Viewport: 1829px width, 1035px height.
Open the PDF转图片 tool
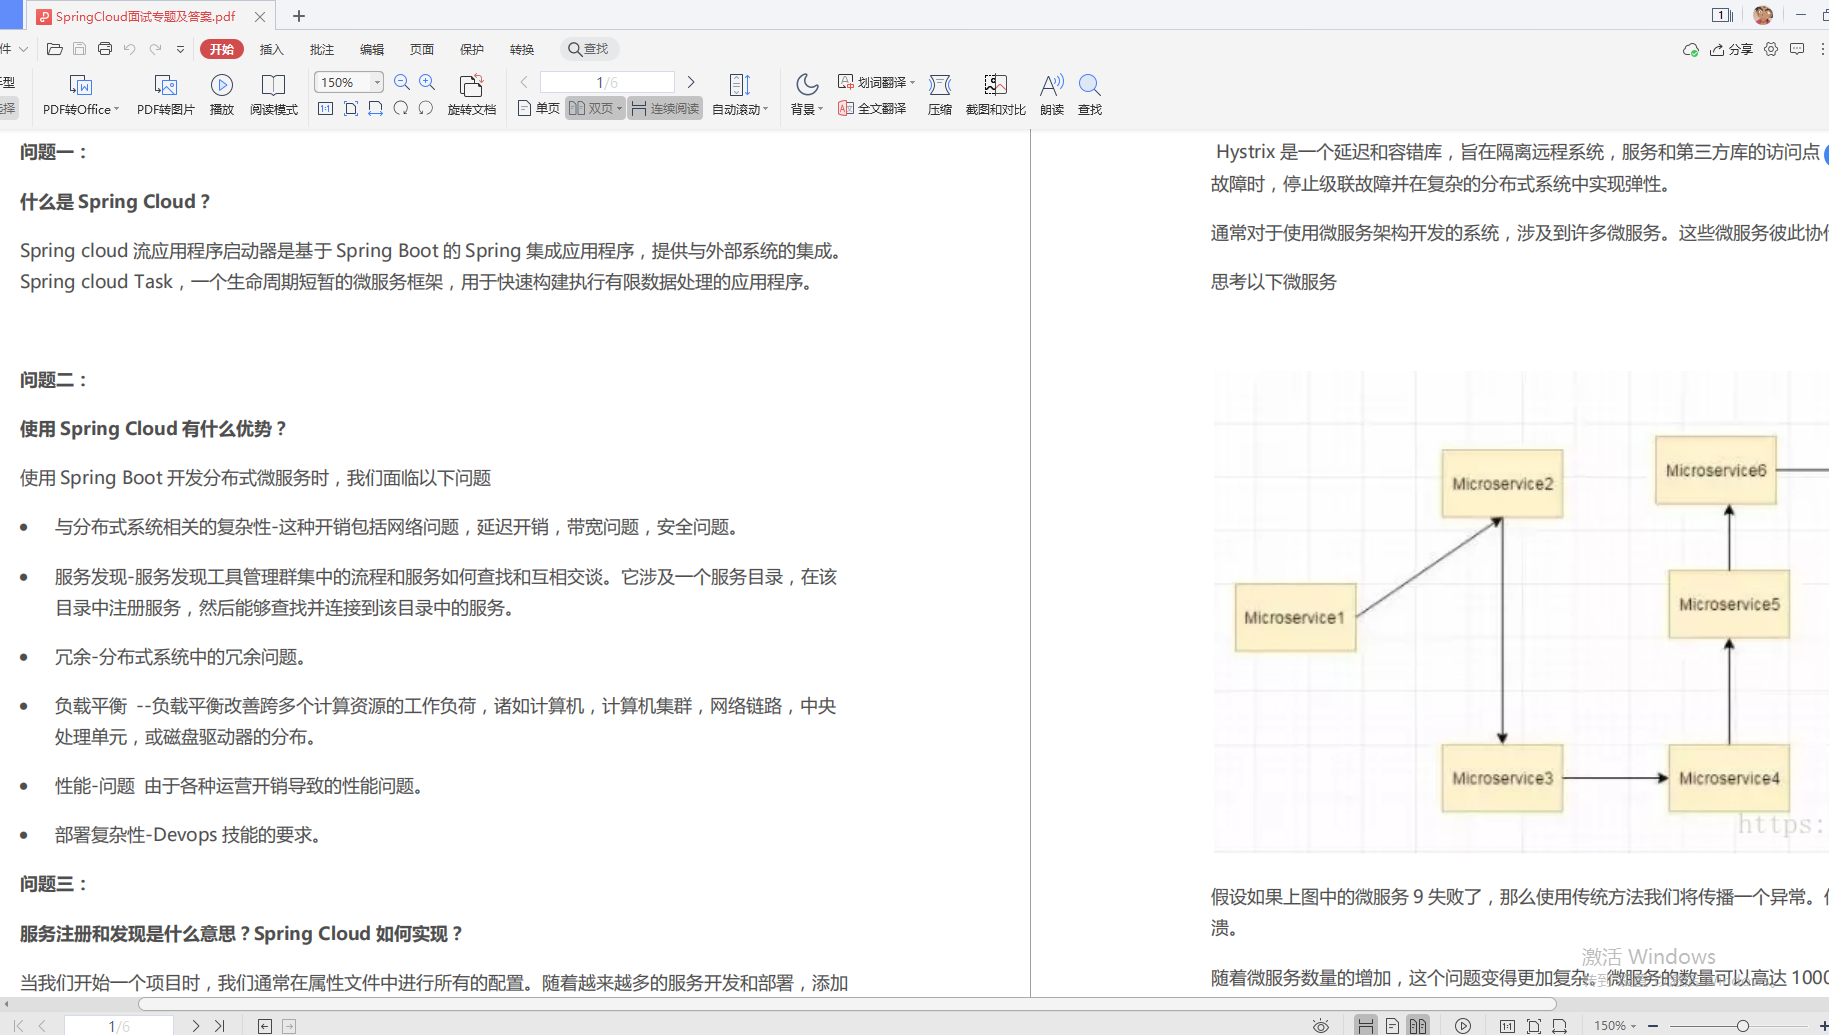coord(166,95)
